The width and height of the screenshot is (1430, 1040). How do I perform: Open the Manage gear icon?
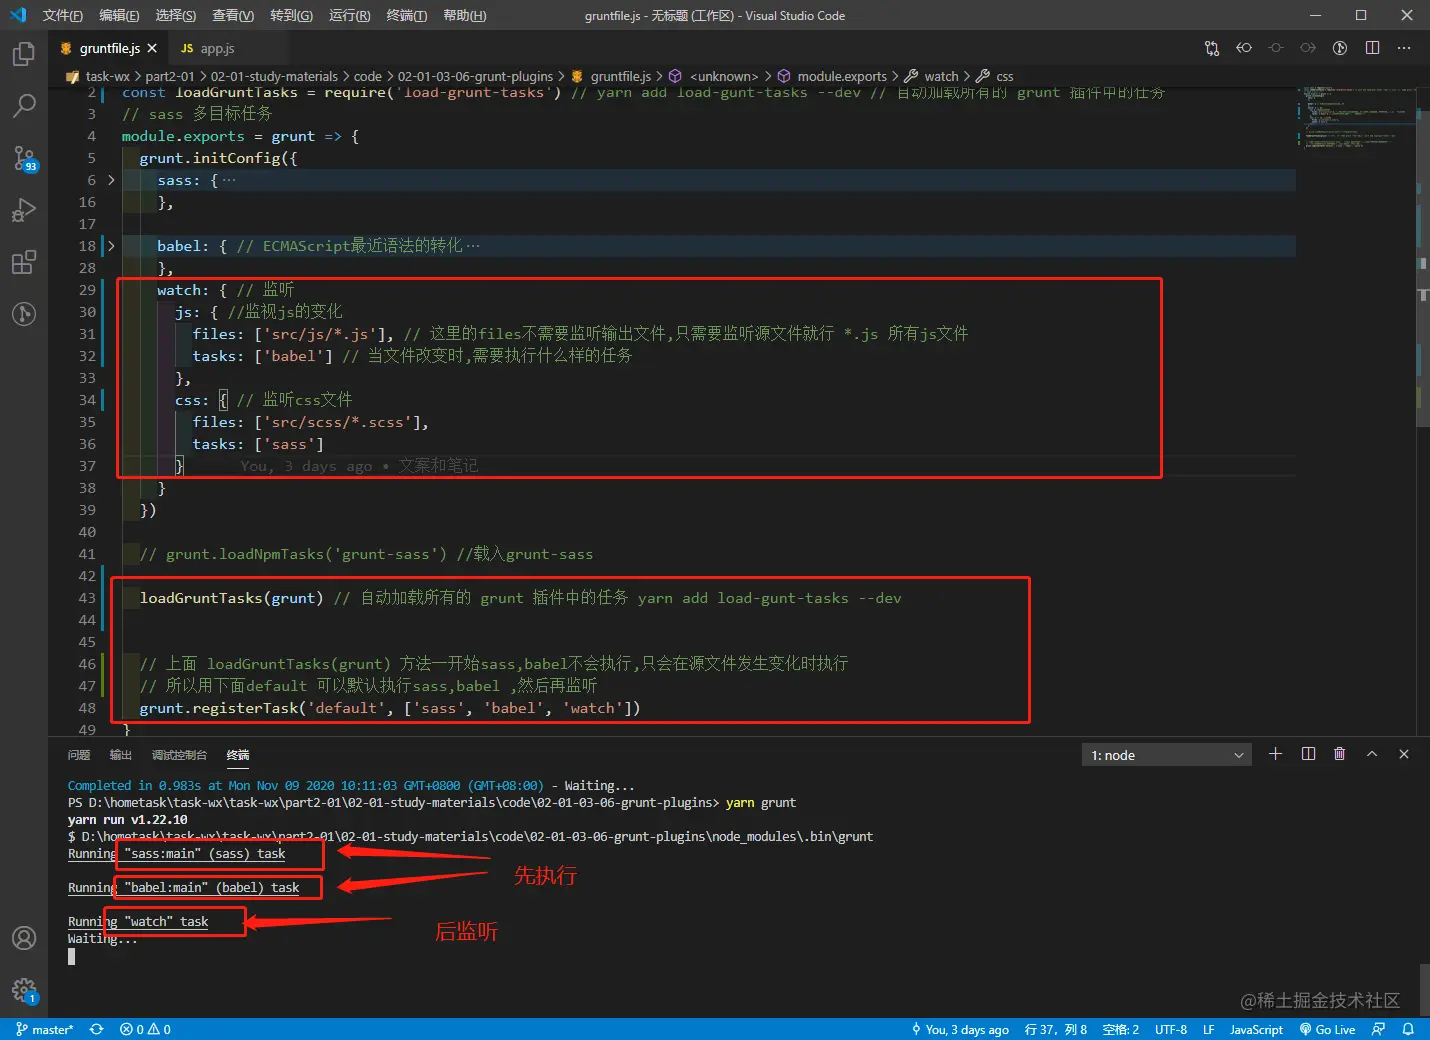coord(24,990)
